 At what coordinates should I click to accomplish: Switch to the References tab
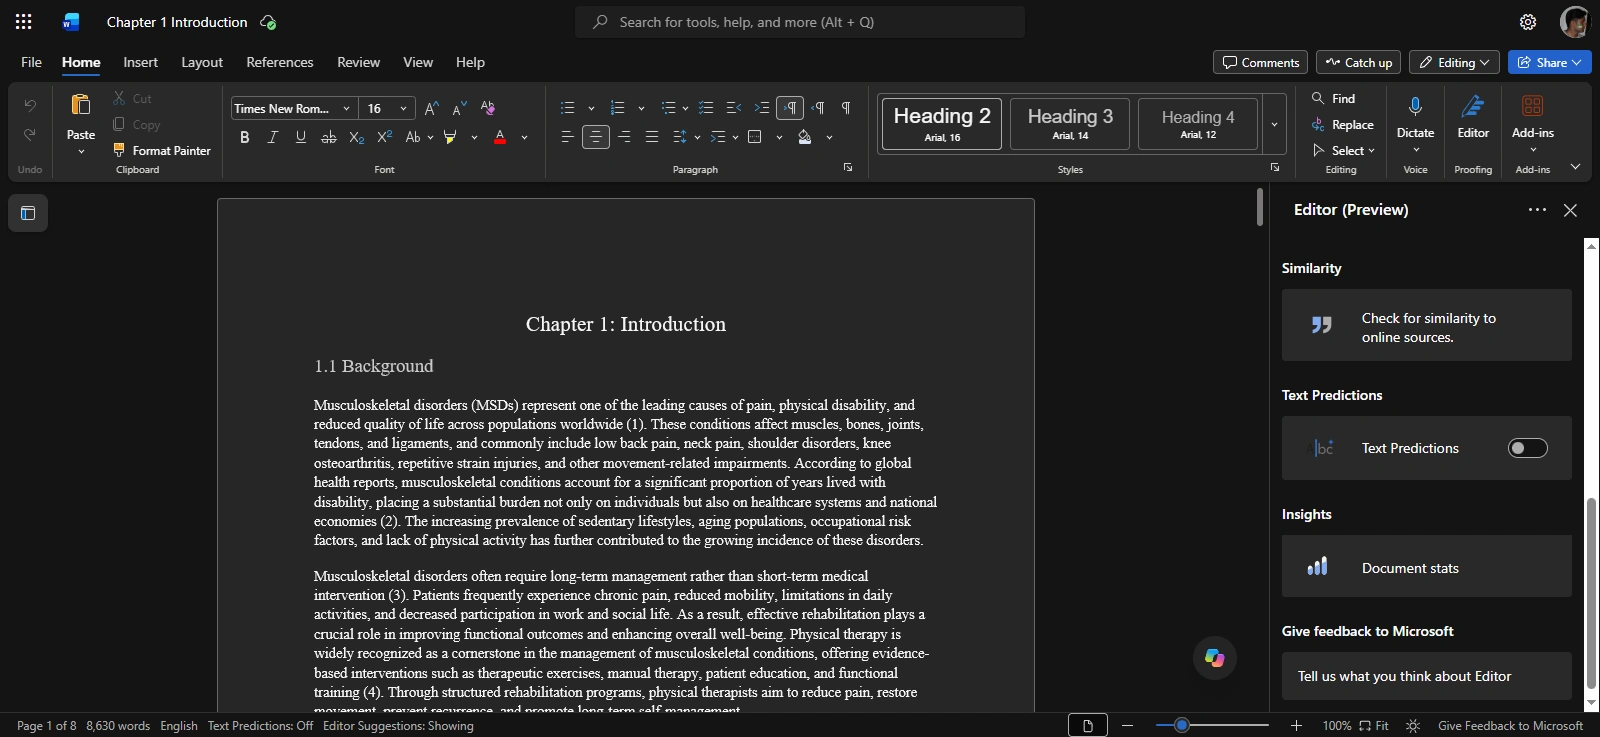pos(280,62)
